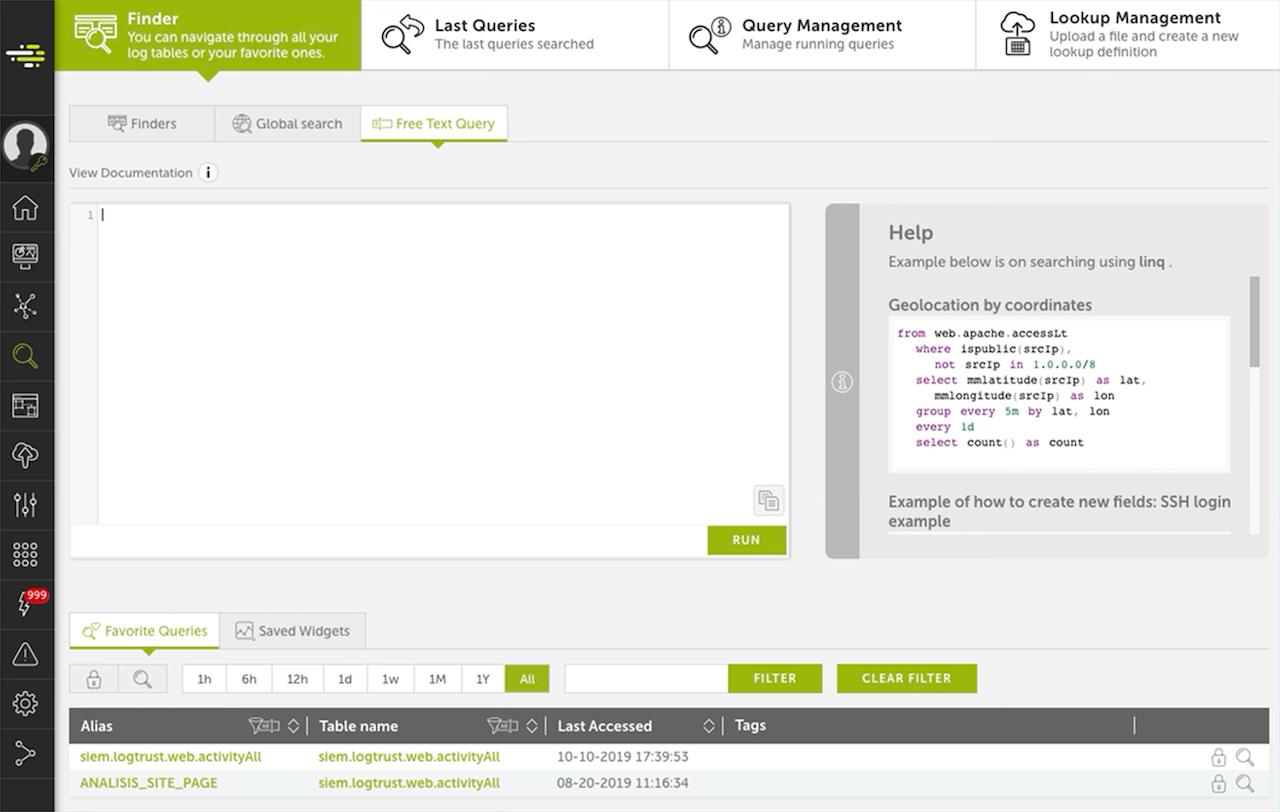
Task: Switch to the Global search tab
Action: pos(287,123)
